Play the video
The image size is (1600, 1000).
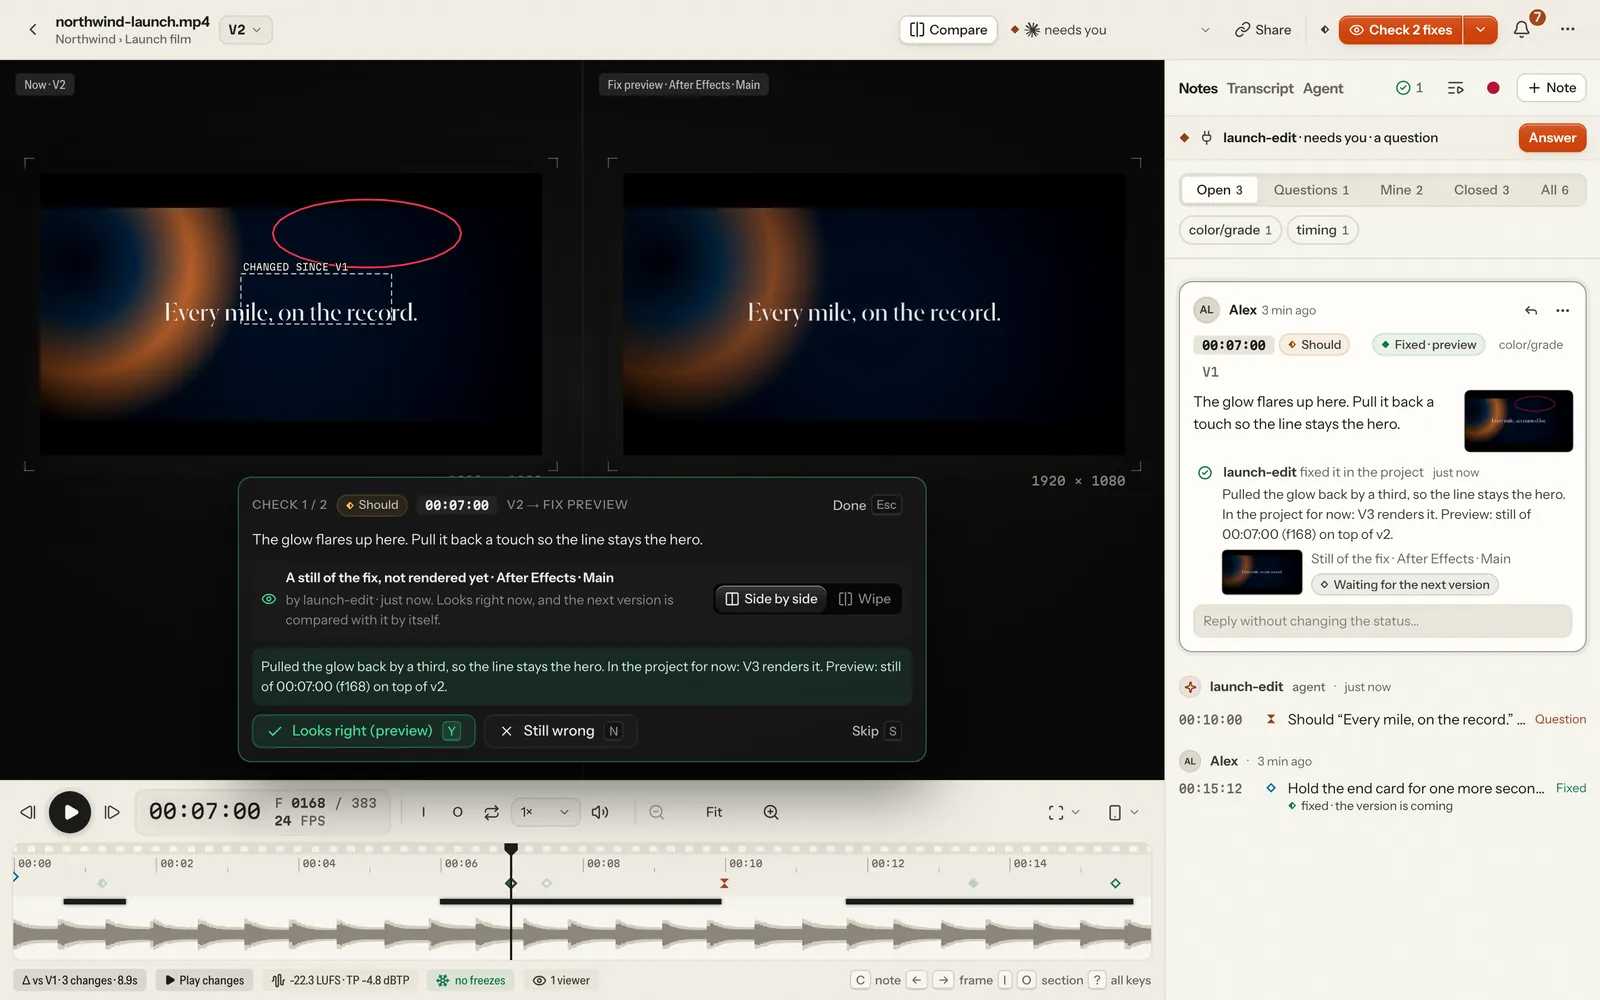[70, 812]
